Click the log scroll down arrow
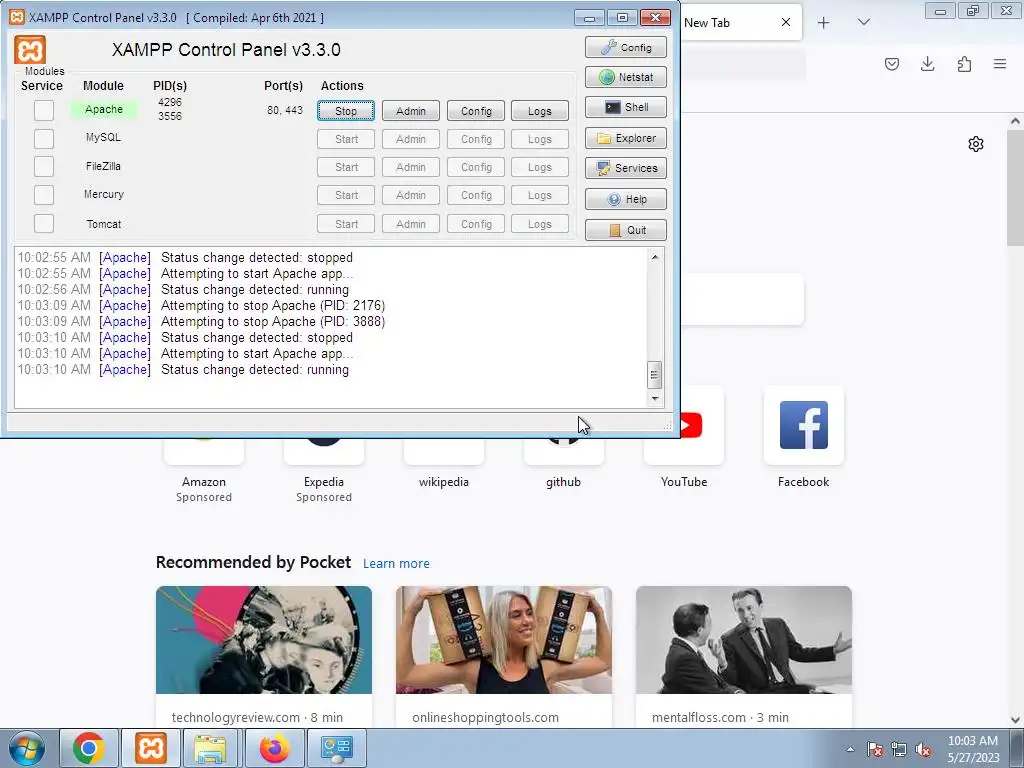The image size is (1024, 768). (x=654, y=398)
